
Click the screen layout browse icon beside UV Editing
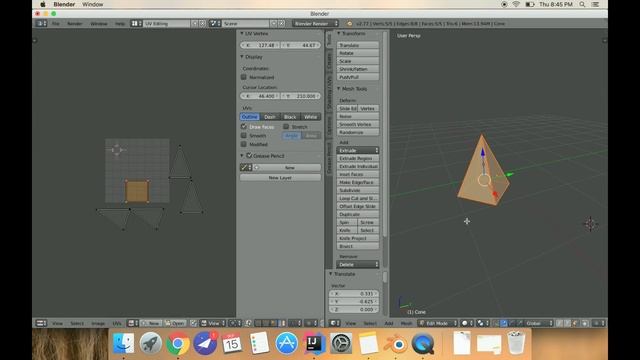[136, 24]
